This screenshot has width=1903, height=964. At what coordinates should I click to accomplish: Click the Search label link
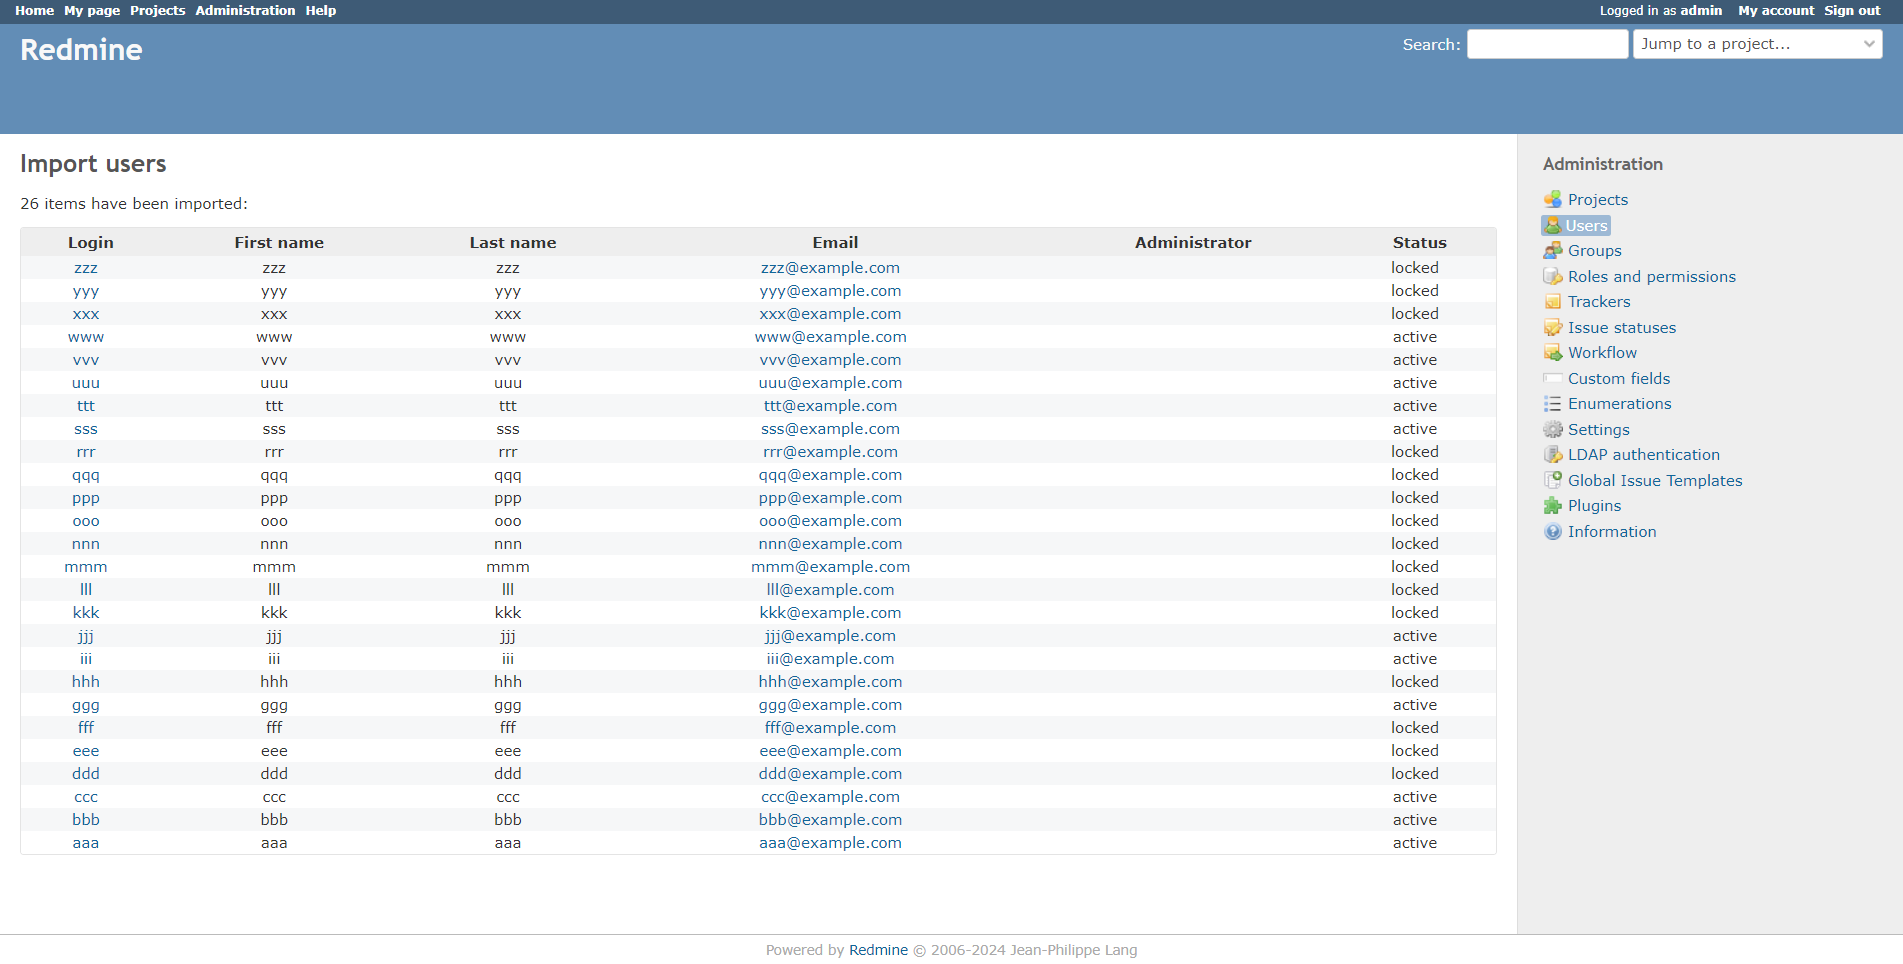click(x=1431, y=45)
